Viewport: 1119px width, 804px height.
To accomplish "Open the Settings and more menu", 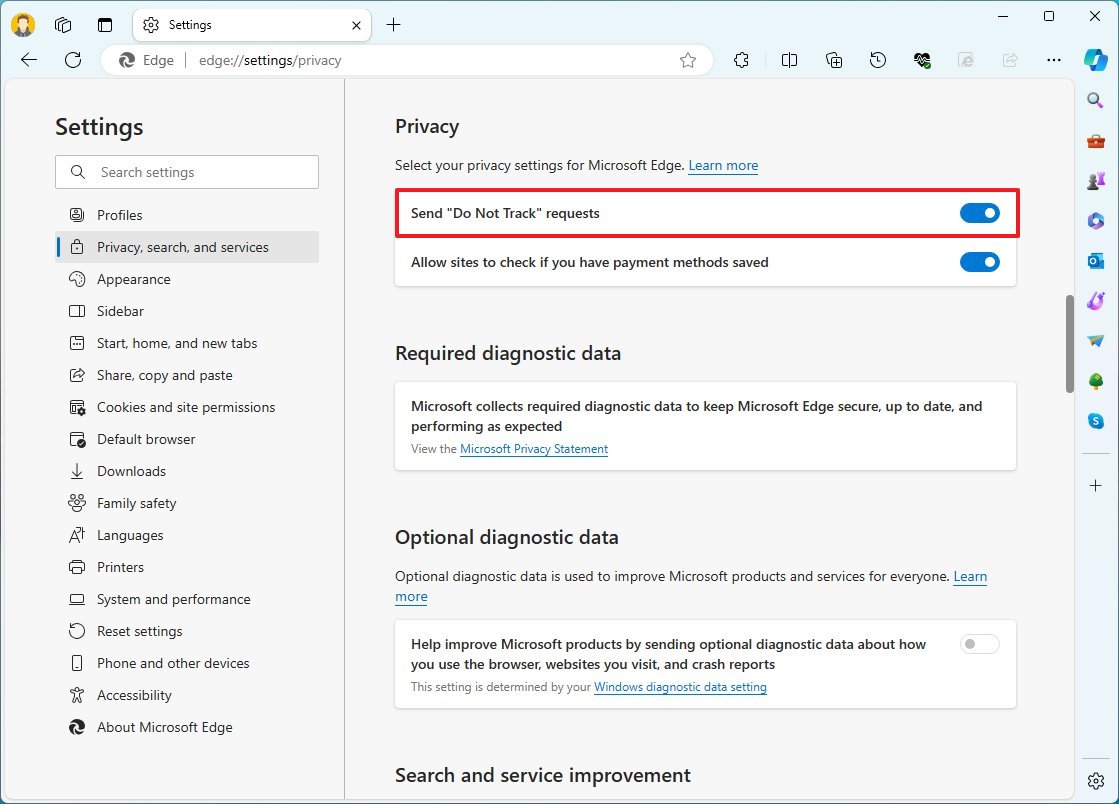I will pos(1054,60).
